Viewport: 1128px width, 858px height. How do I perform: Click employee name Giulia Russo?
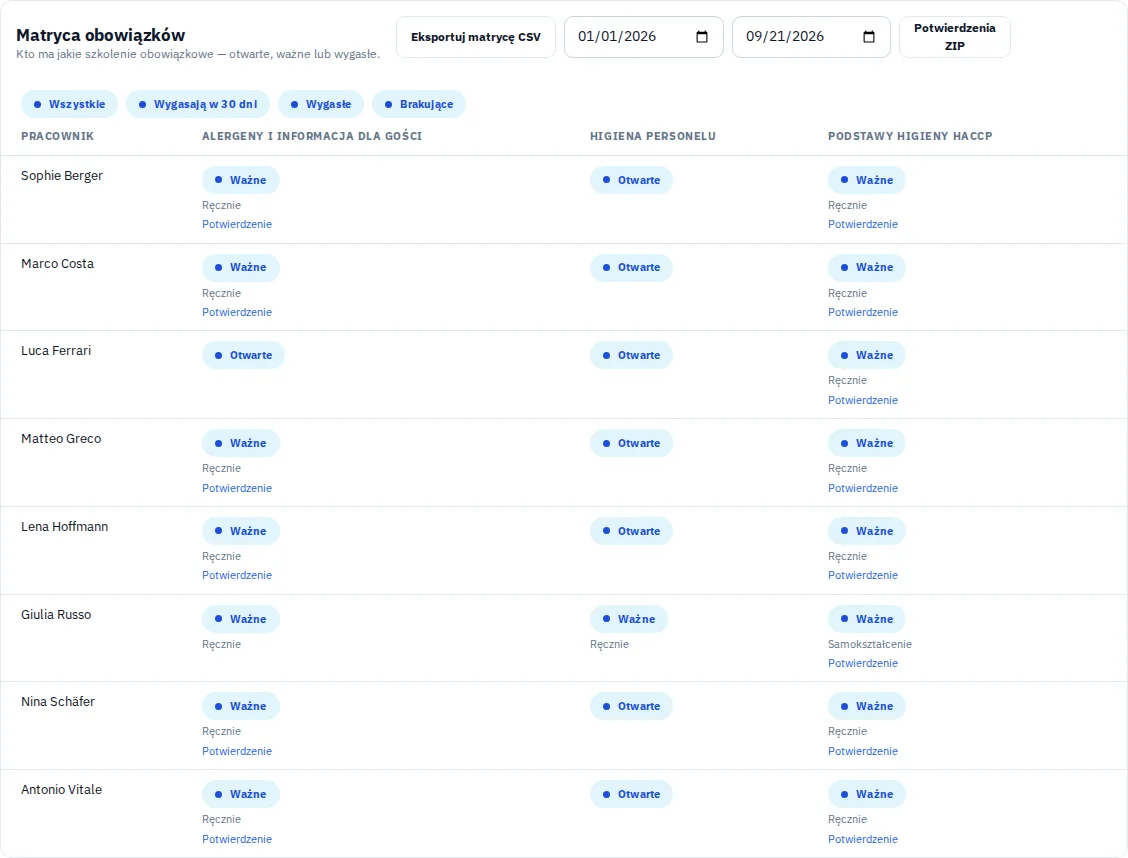[56, 614]
